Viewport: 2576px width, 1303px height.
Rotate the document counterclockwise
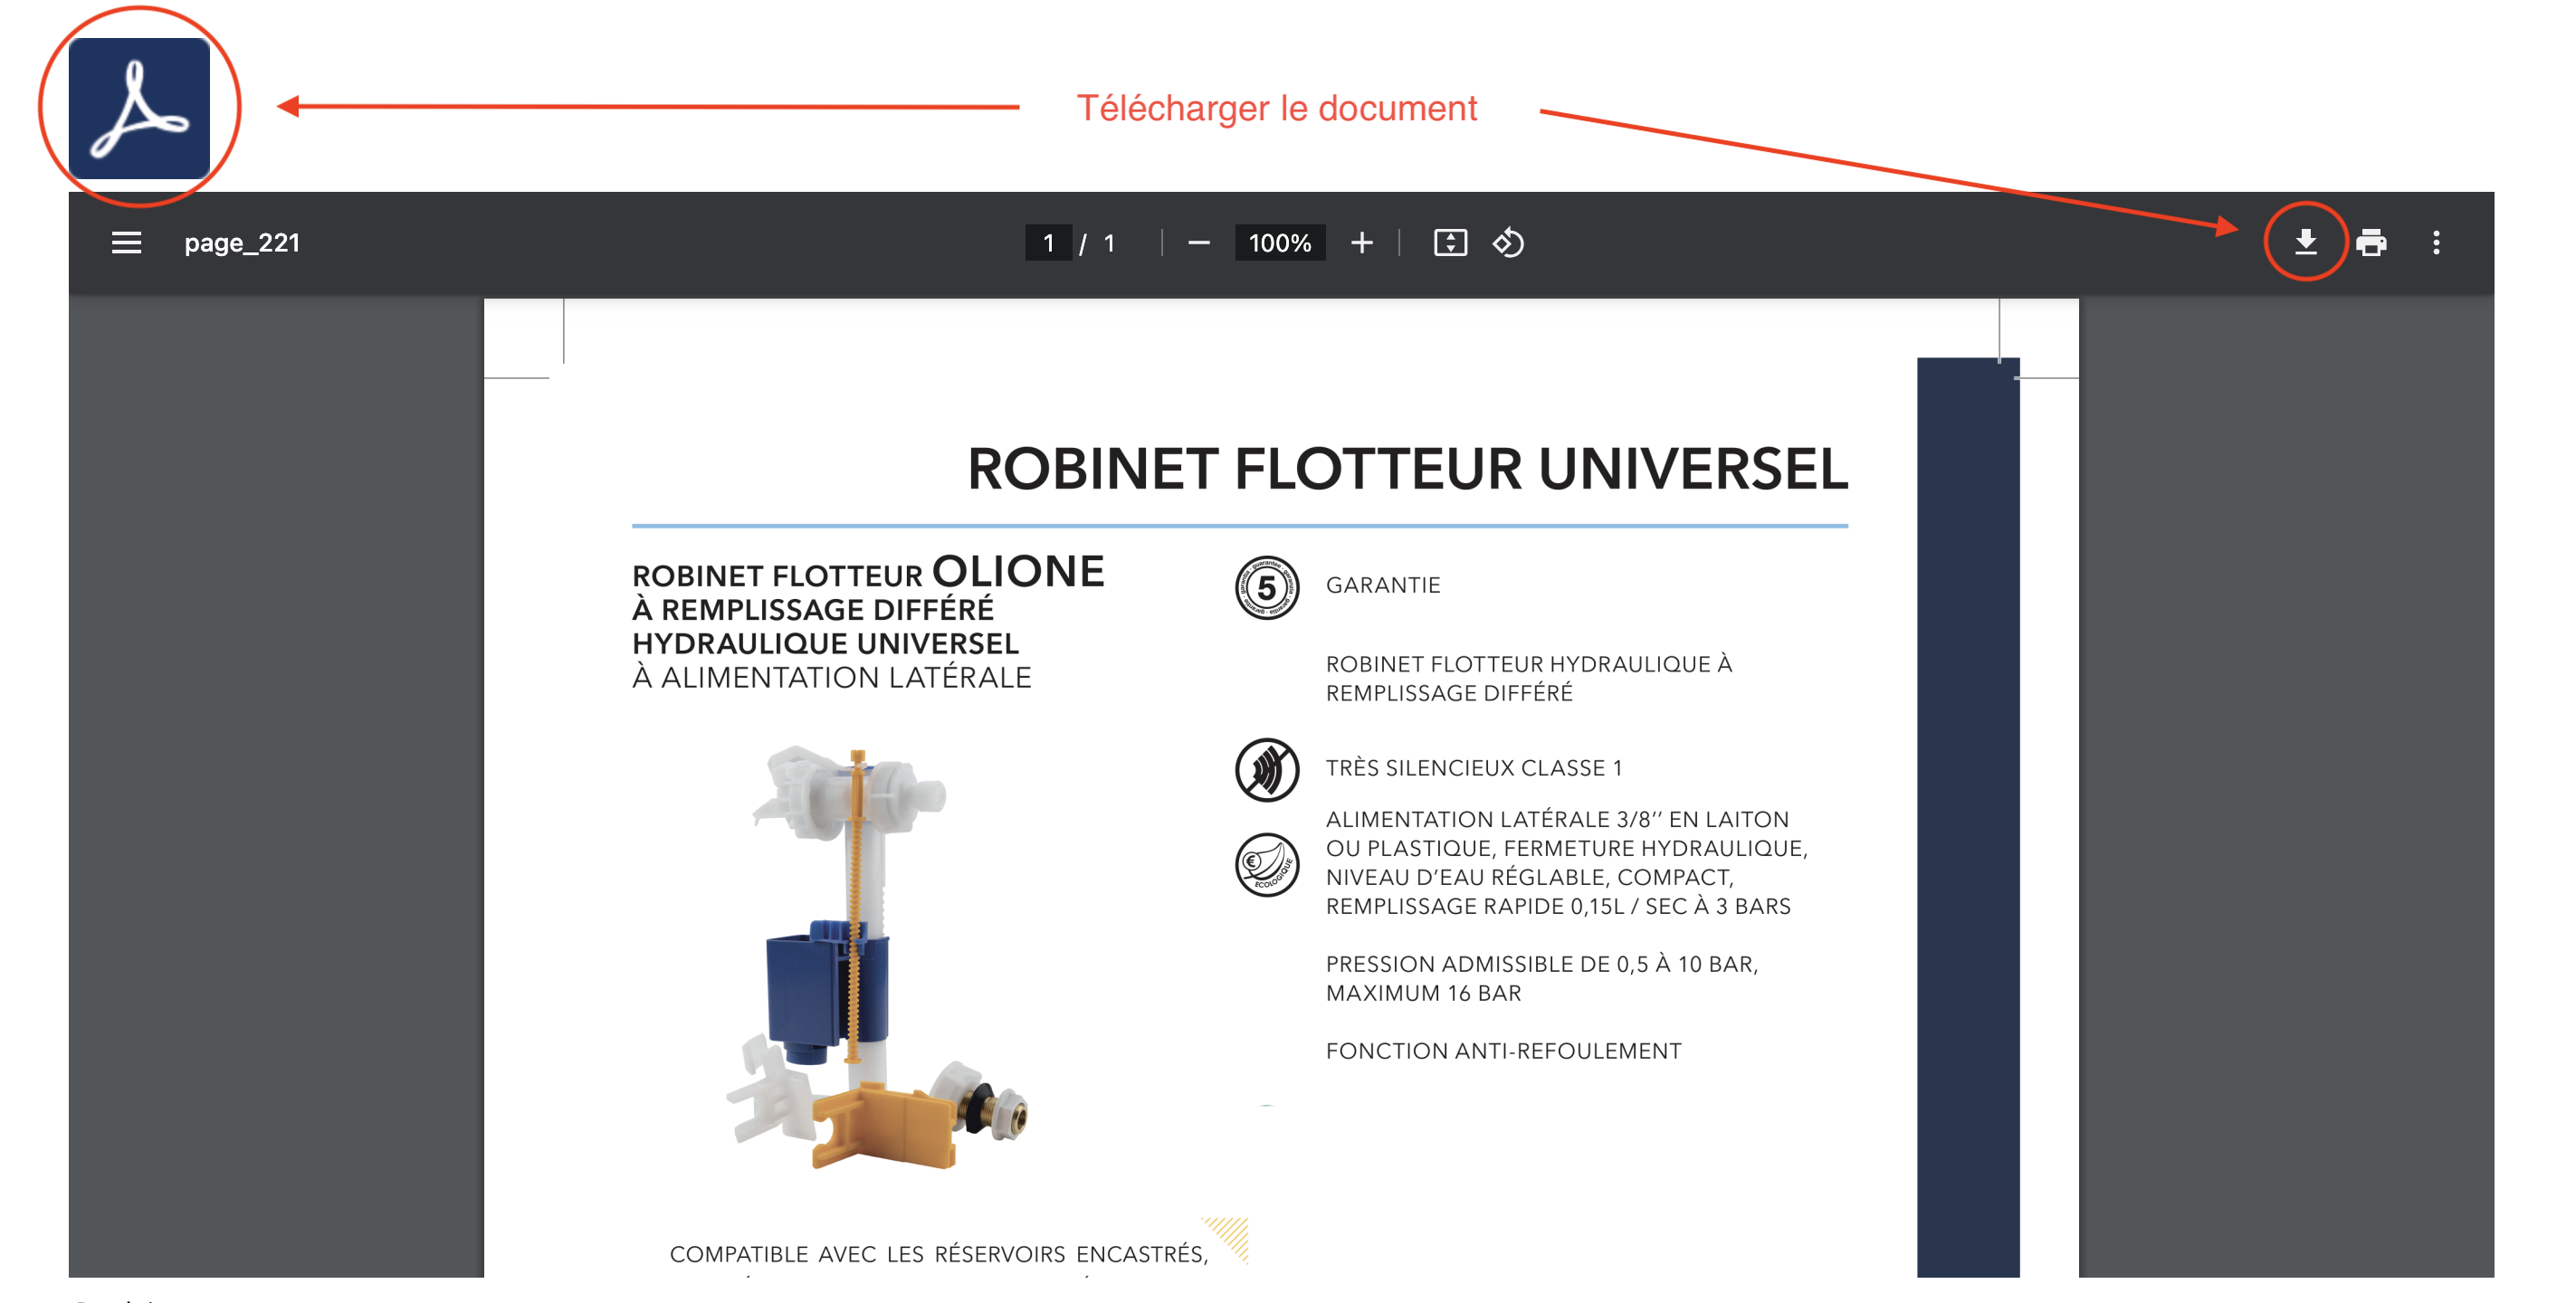(1508, 243)
